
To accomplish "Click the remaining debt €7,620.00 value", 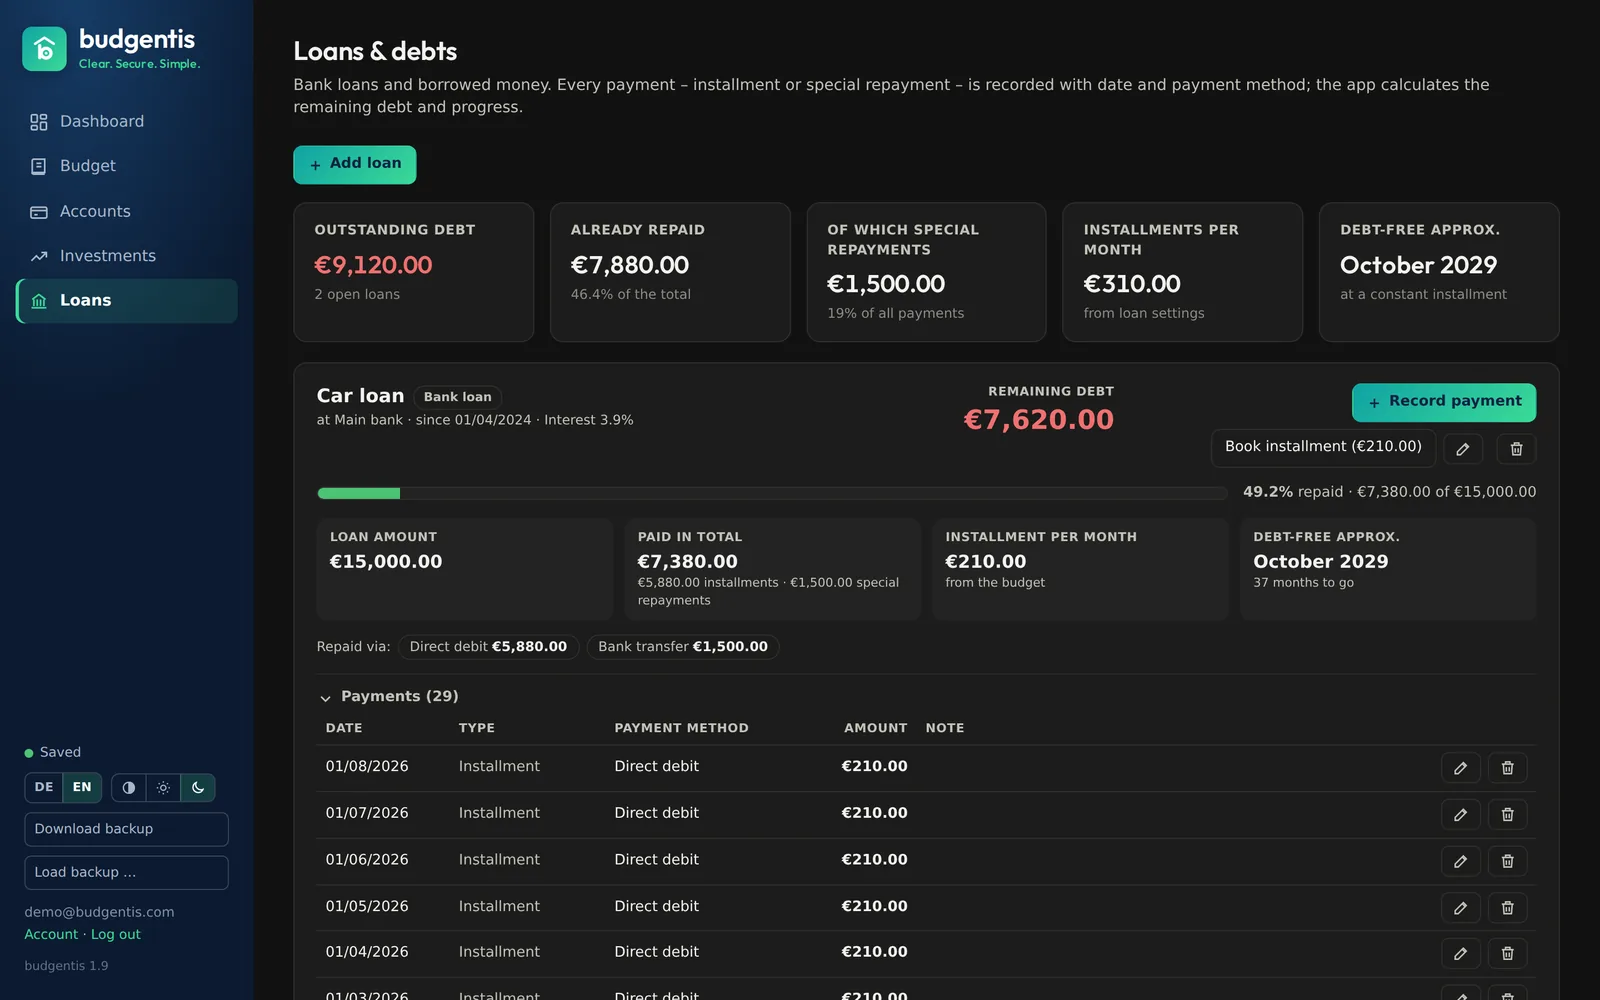I will pyautogui.click(x=1038, y=420).
